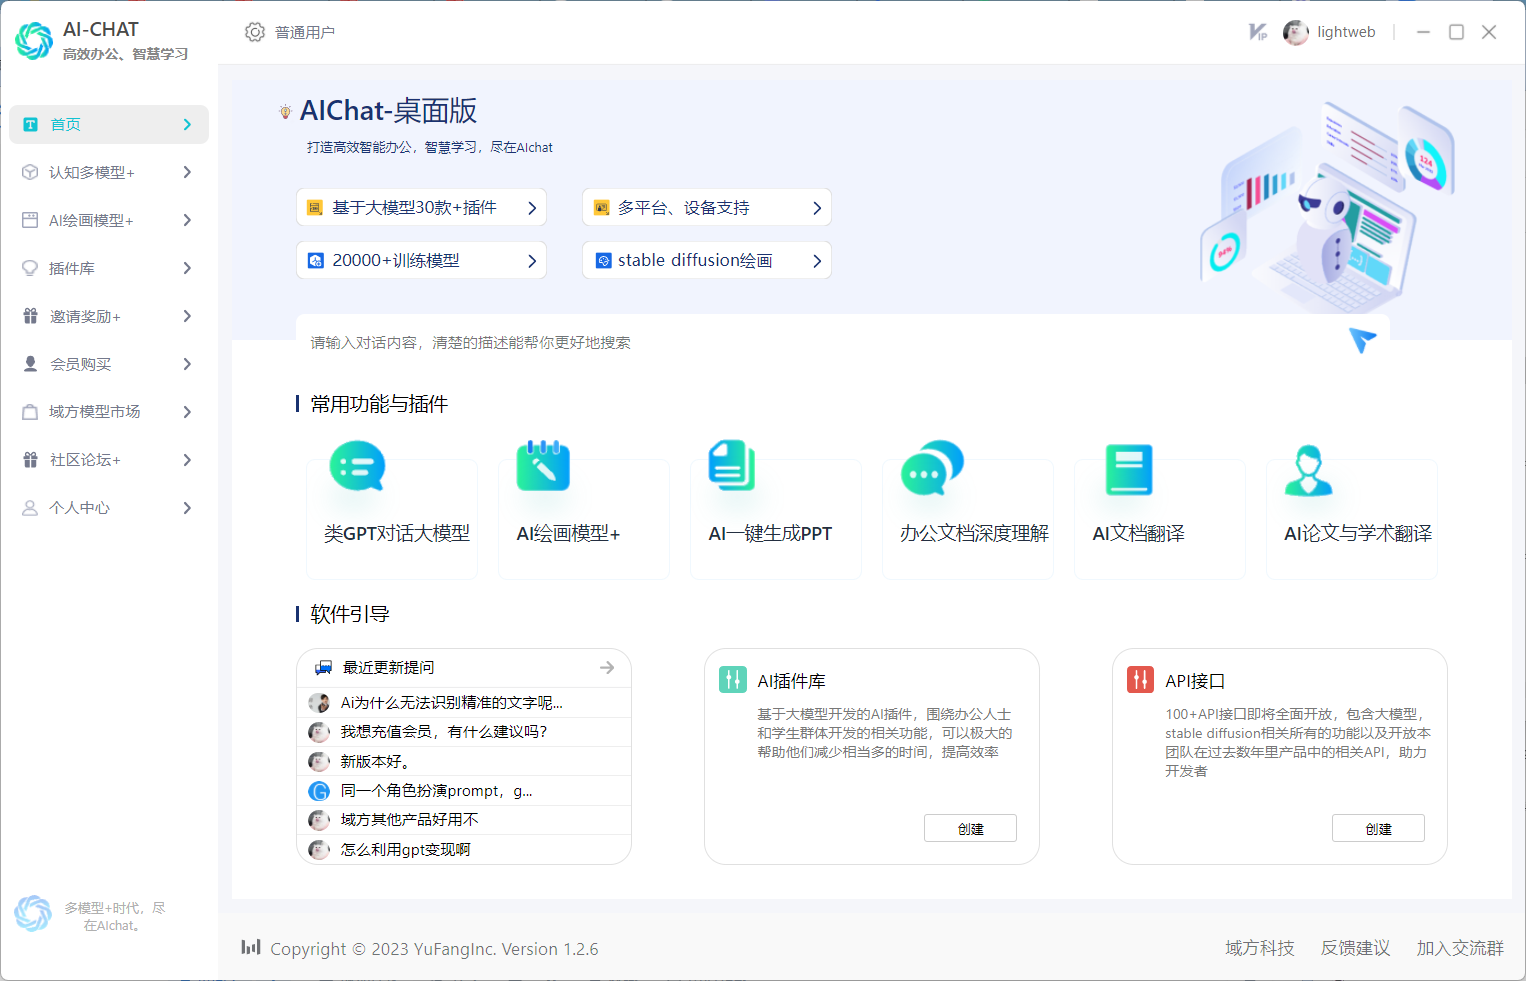1526x981 pixels.
Task: Click the 插件库 lightbulb icon
Action: [30, 268]
